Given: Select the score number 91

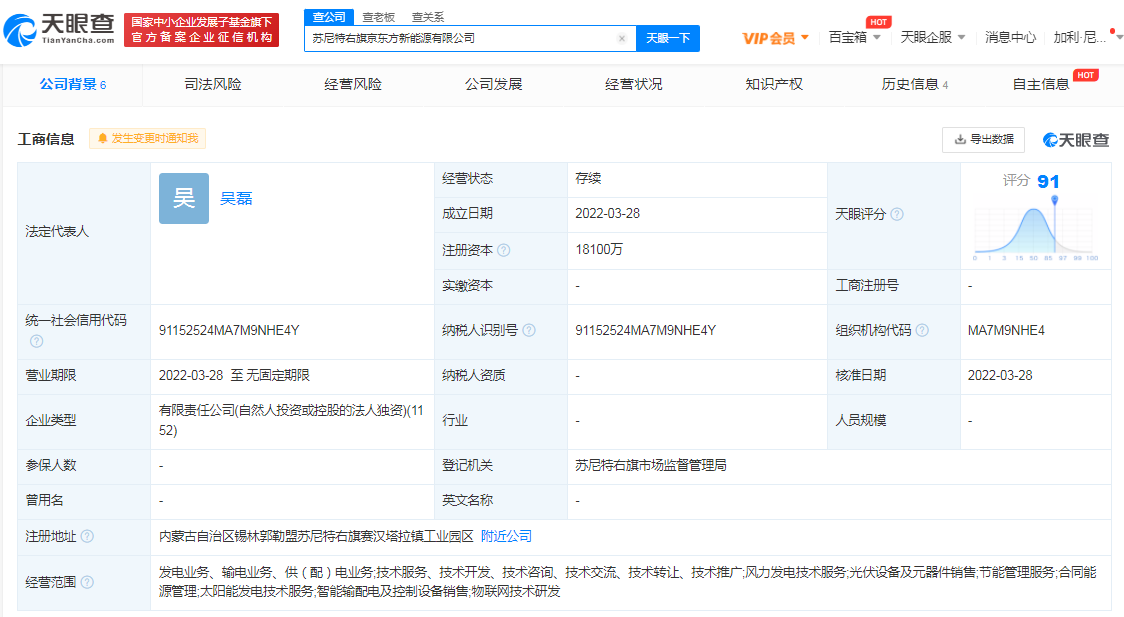Looking at the screenshot, I should point(1048,182).
